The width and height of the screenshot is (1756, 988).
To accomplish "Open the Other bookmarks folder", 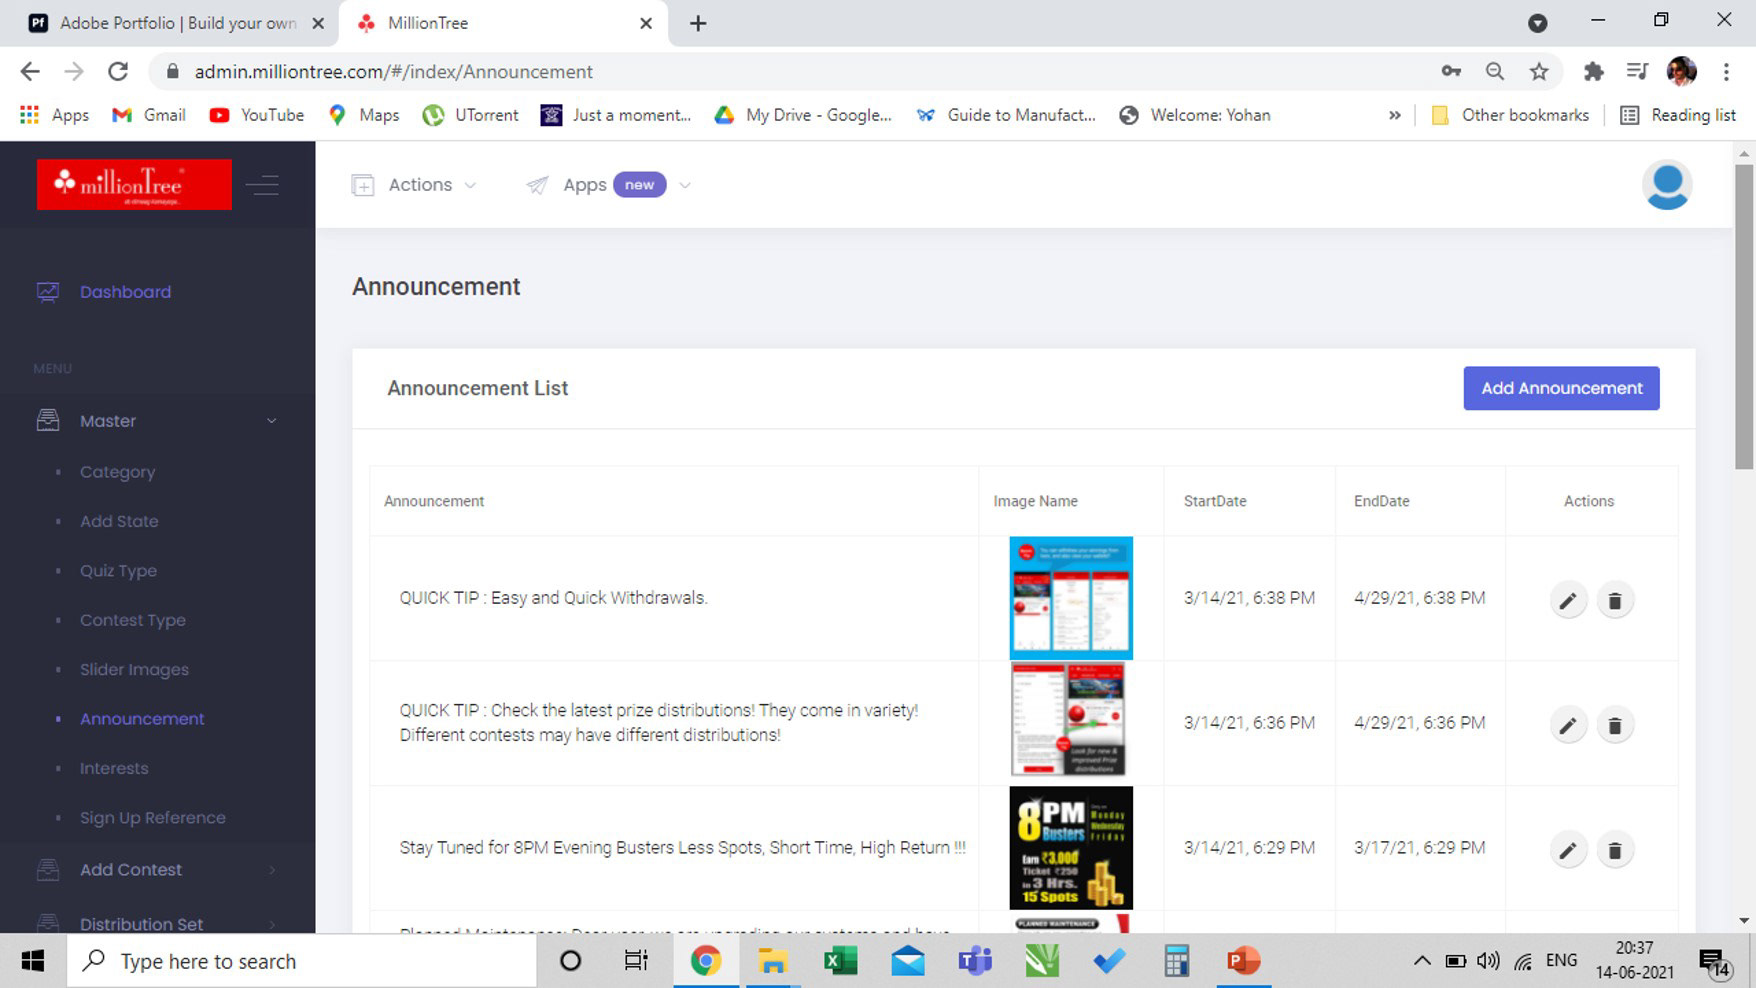I will (x=1510, y=115).
